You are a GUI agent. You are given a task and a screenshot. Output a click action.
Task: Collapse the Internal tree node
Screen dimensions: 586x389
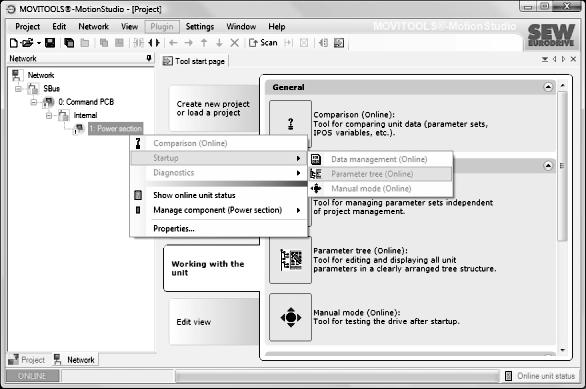coord(49,115)
